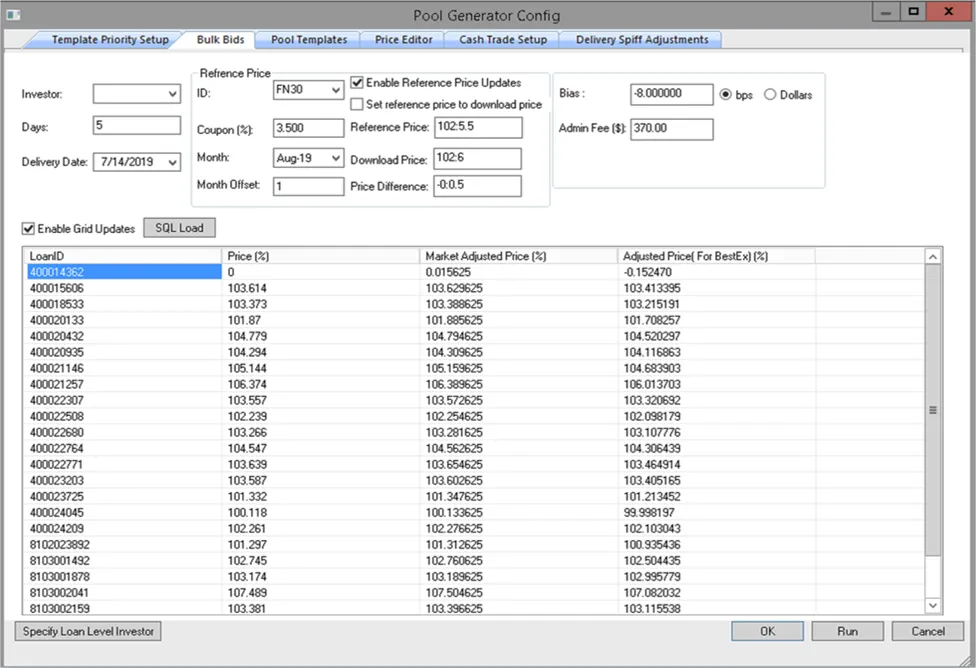Click the Run button
The width and height of the screenshot is (976, 668).
tap(847, 631)
